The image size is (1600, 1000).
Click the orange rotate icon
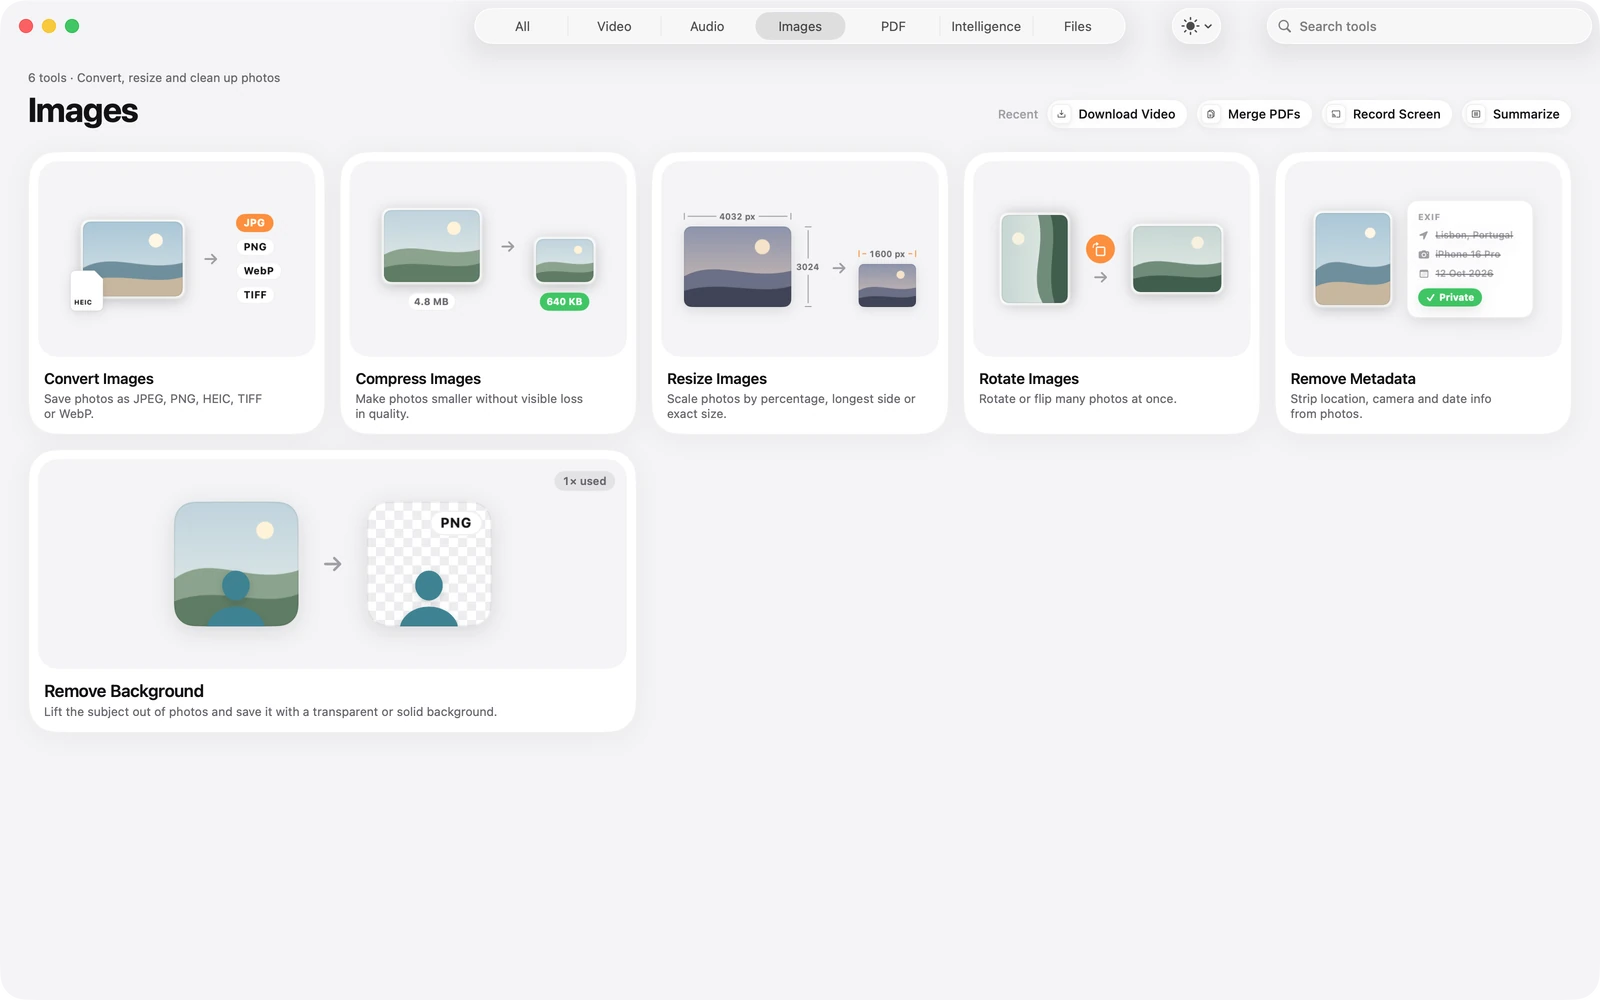[1100, 249]
